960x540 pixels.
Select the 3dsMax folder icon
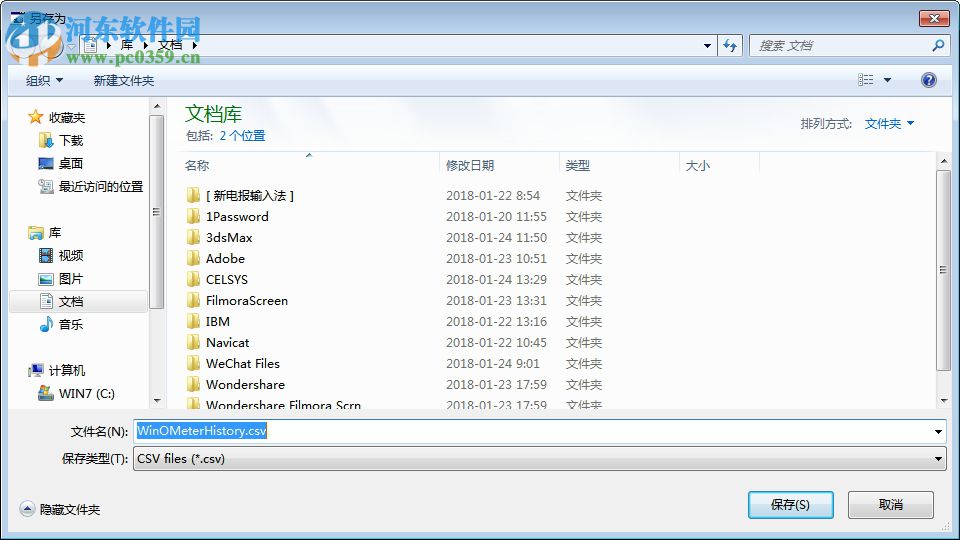coord(193,238)
